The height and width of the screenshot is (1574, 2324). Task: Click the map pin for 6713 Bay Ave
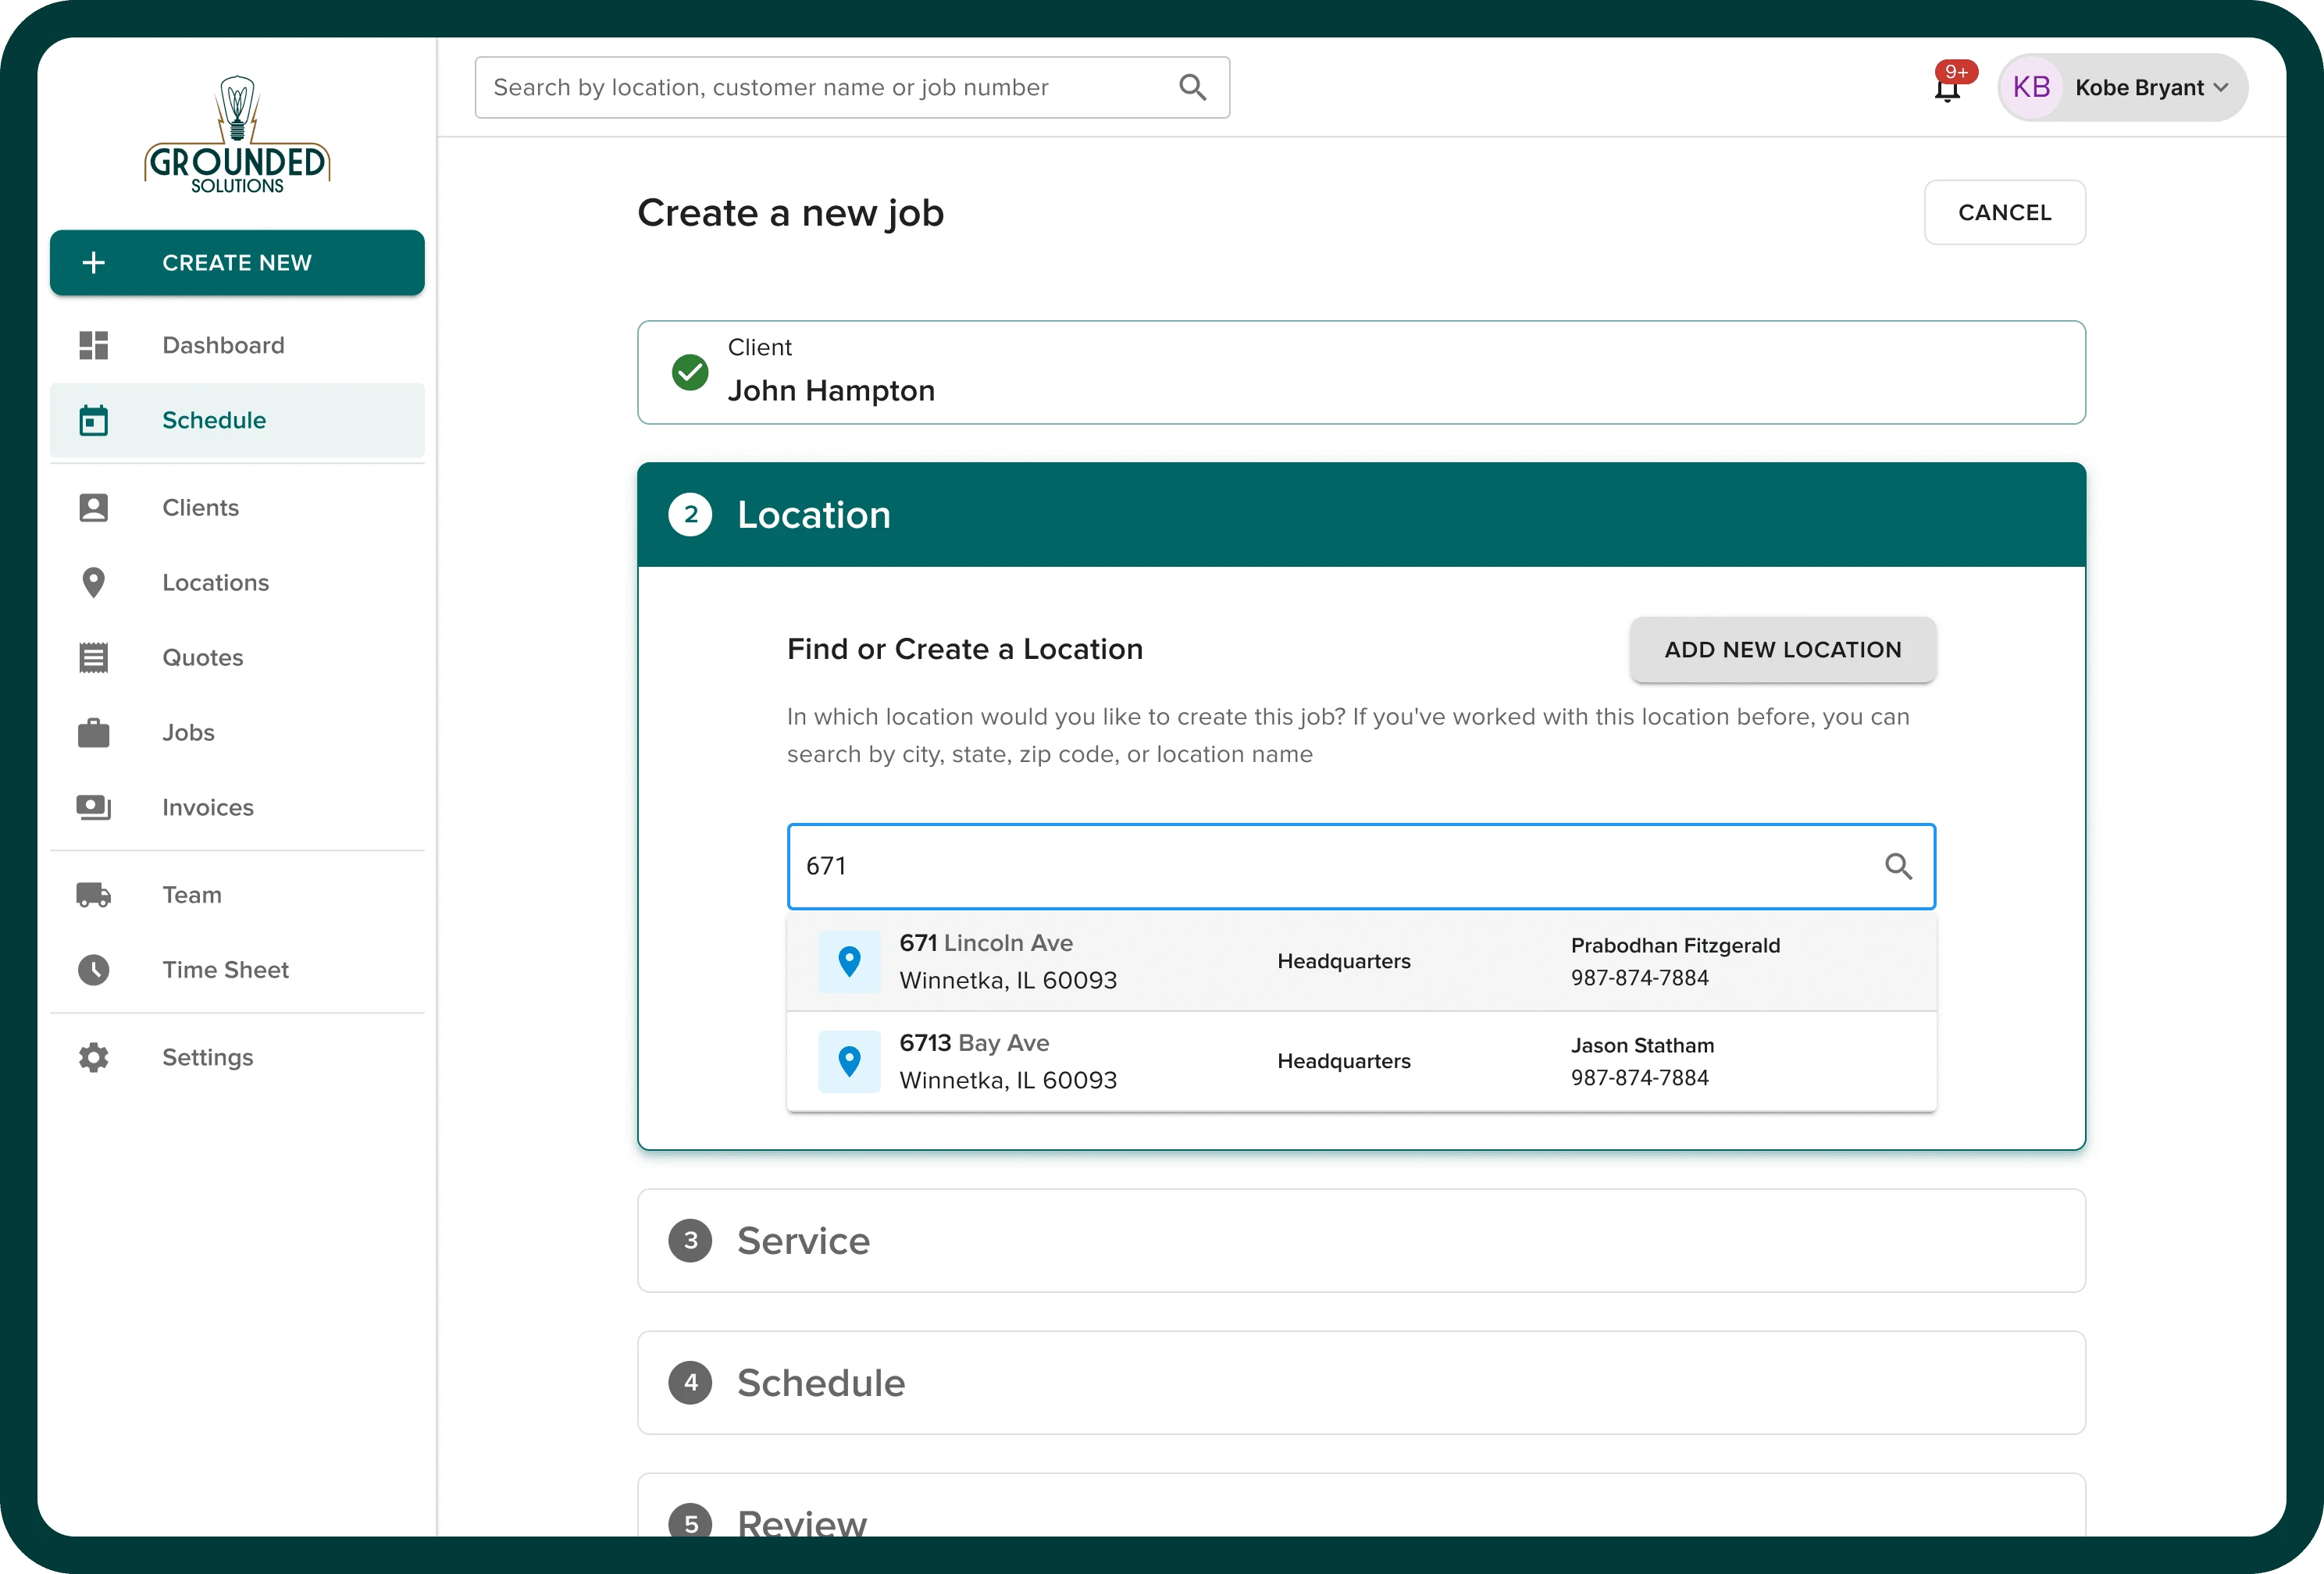point(849,1061)
